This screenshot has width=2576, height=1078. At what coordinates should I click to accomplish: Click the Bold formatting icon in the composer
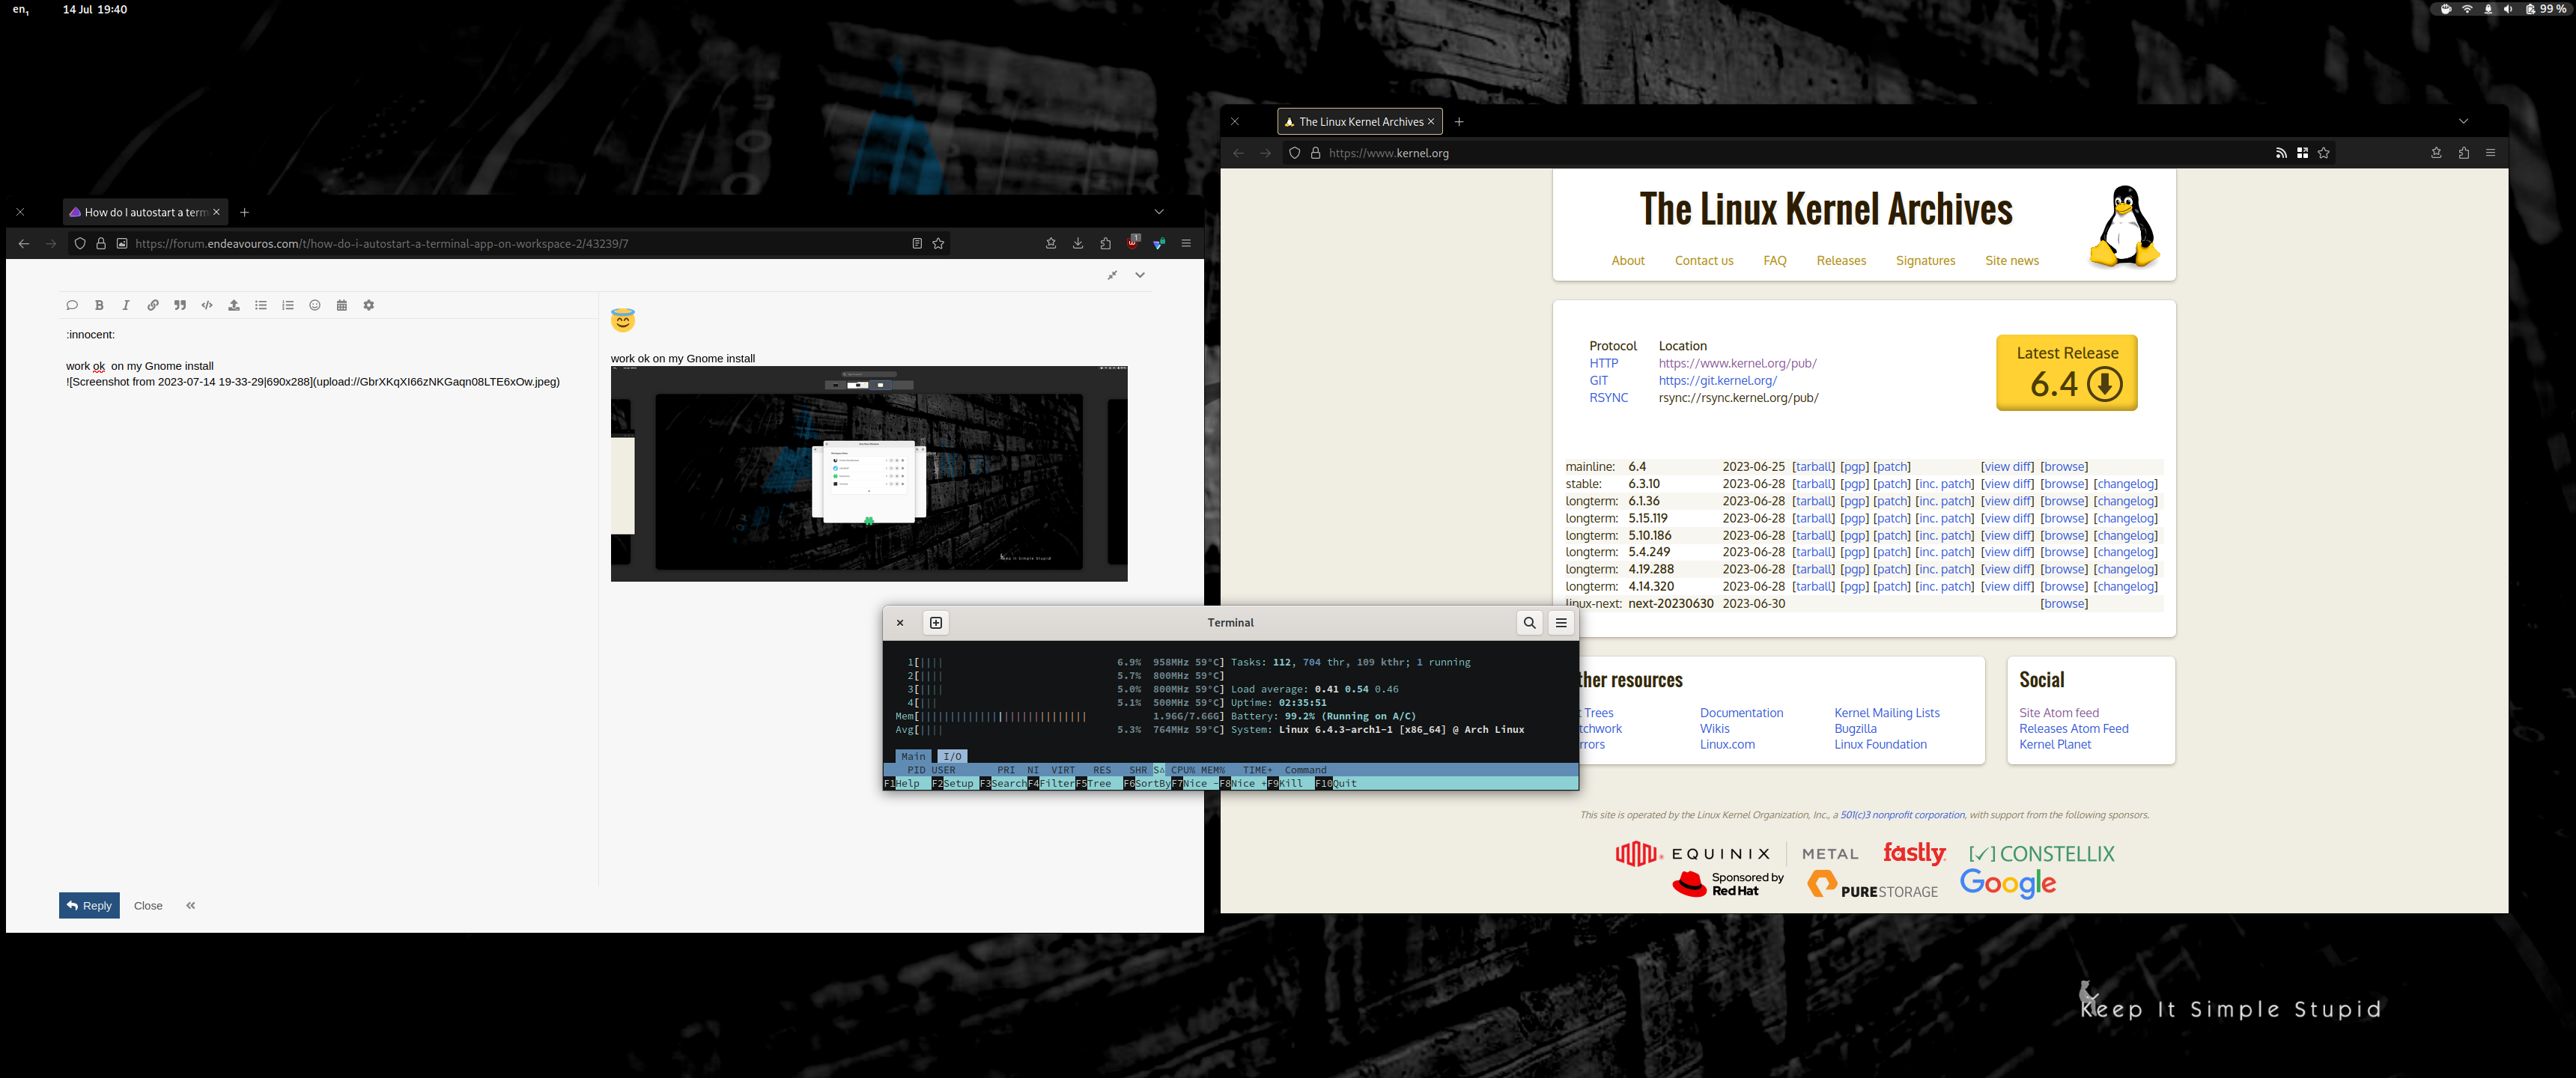pos(99,305)
